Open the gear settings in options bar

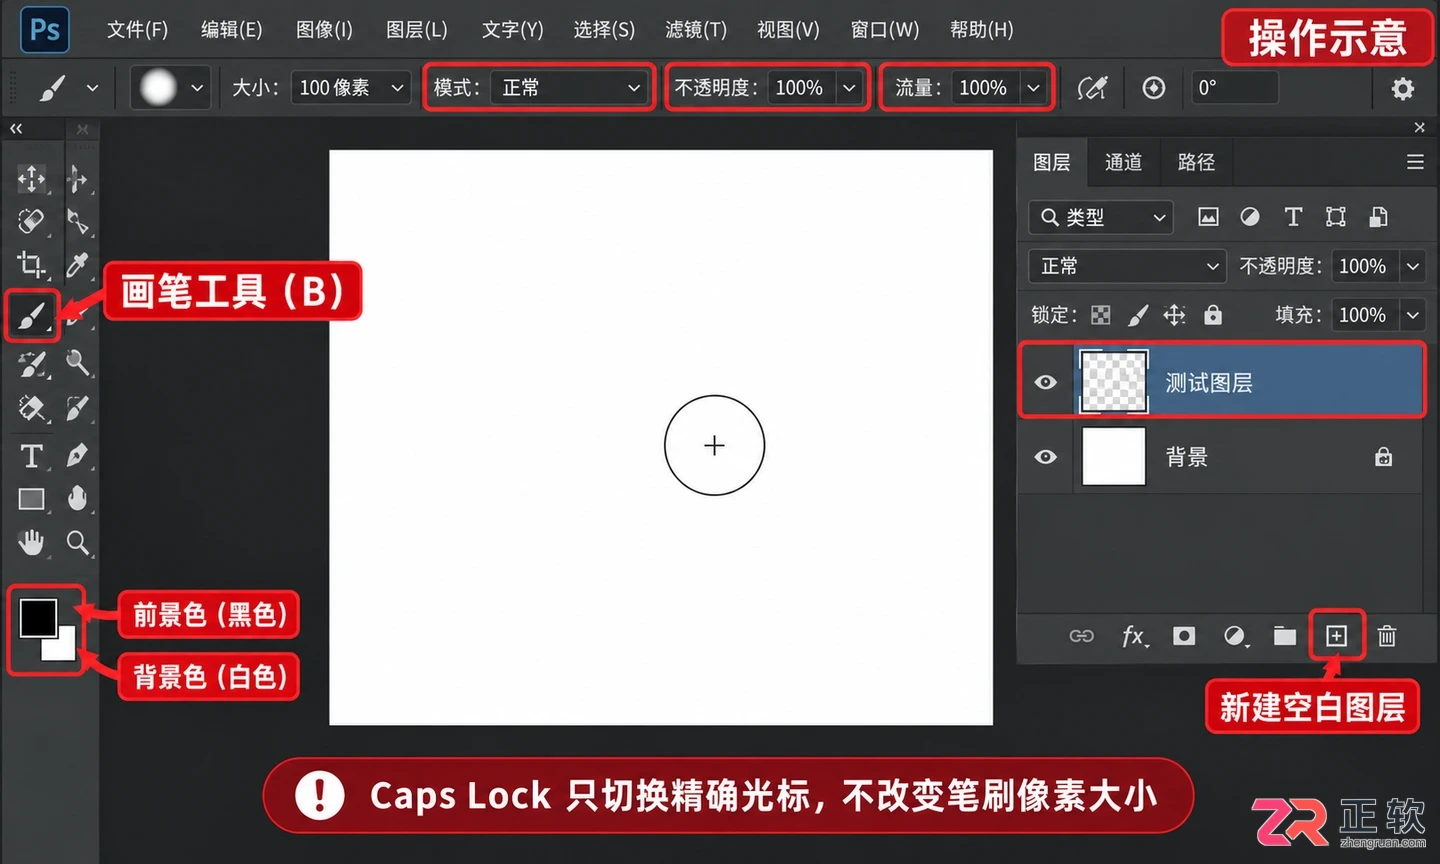click(x=1403, y=88)
